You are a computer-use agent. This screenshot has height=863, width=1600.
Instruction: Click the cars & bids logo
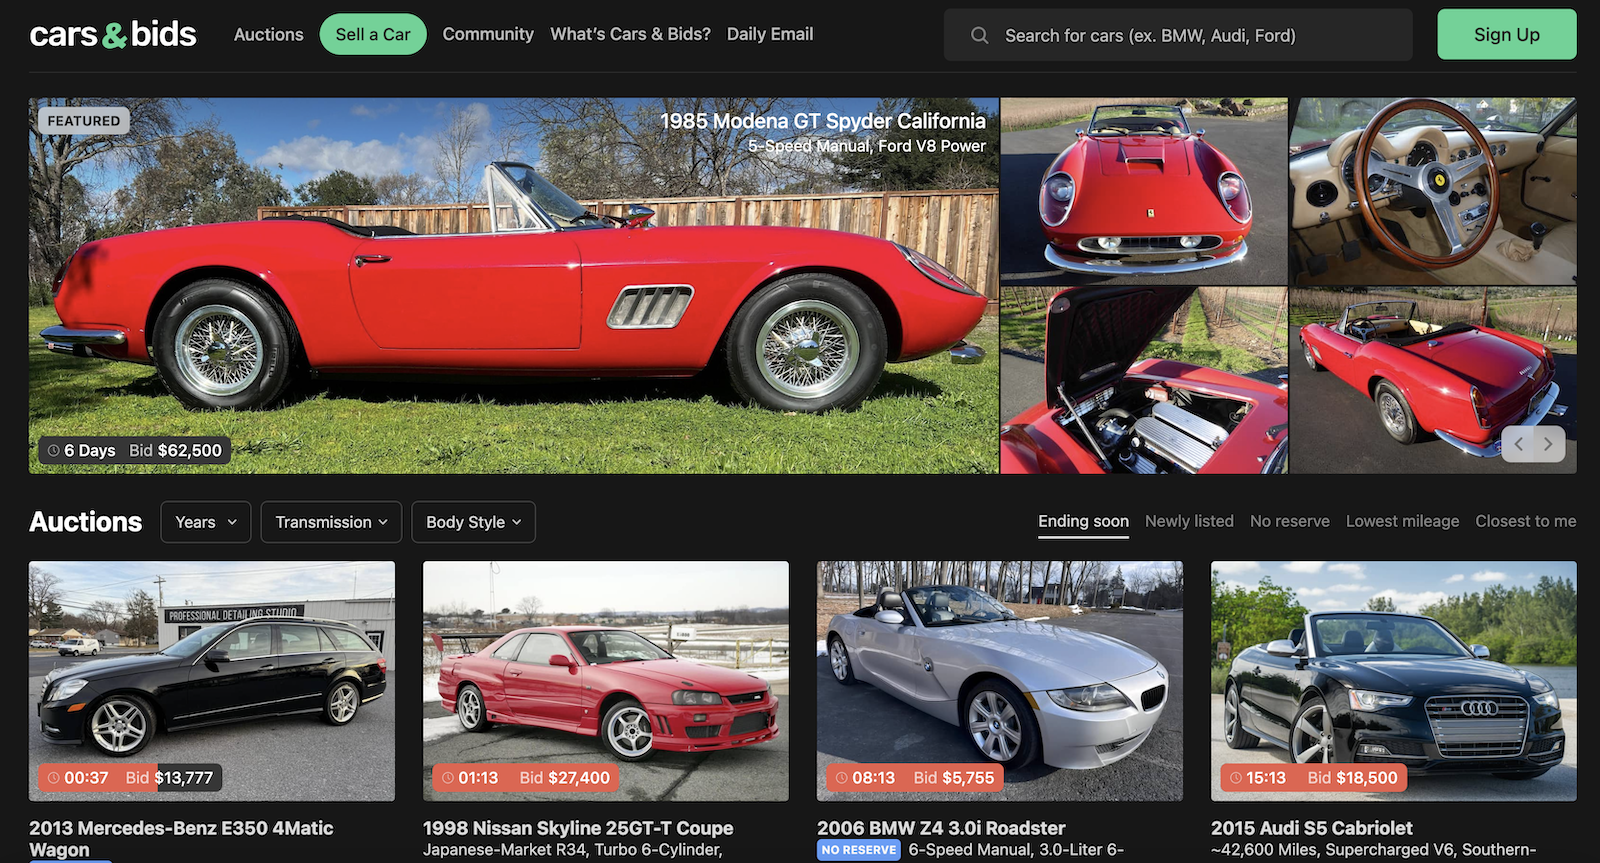113,34
